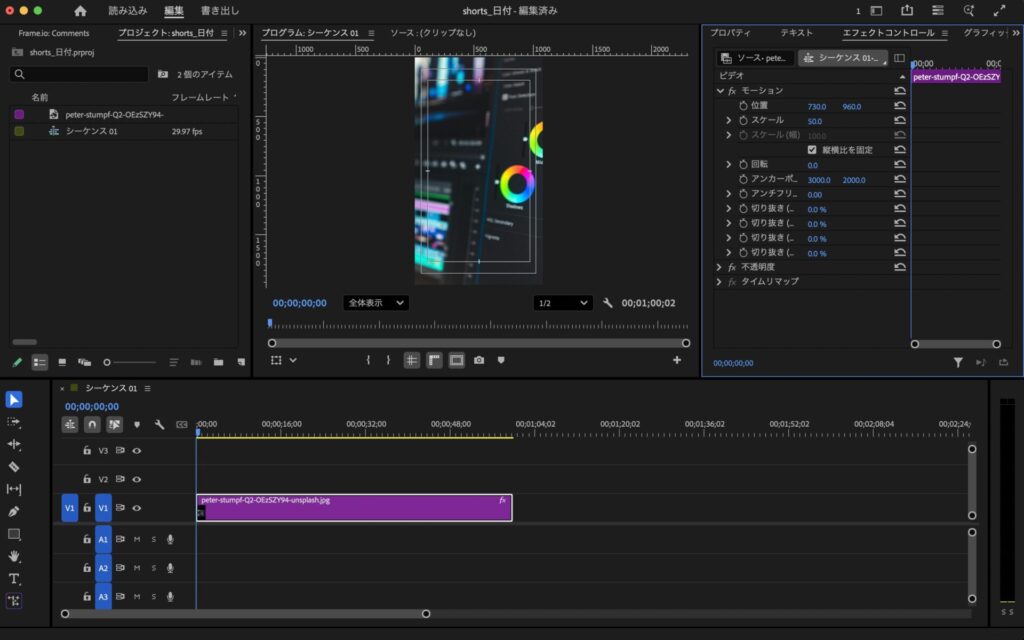Click the Home icon in top bar
1024x640 pixels.
pos(80,11)
